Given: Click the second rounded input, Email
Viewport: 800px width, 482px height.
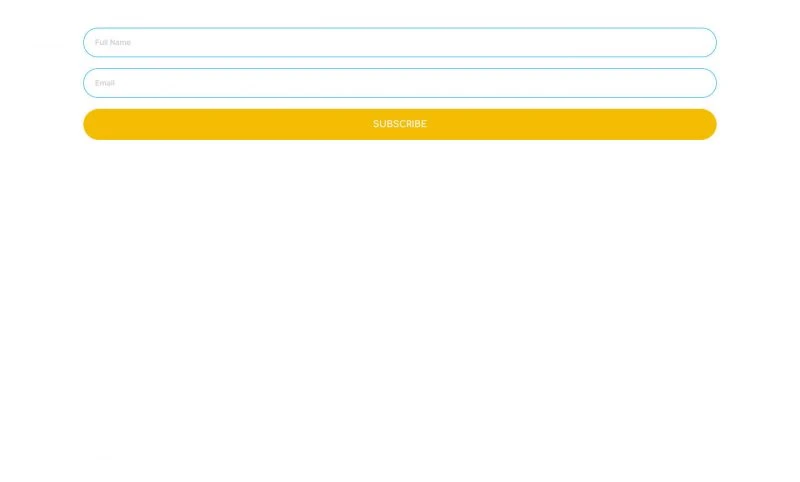Looking at the screenshot, I should tap(399, 83).
